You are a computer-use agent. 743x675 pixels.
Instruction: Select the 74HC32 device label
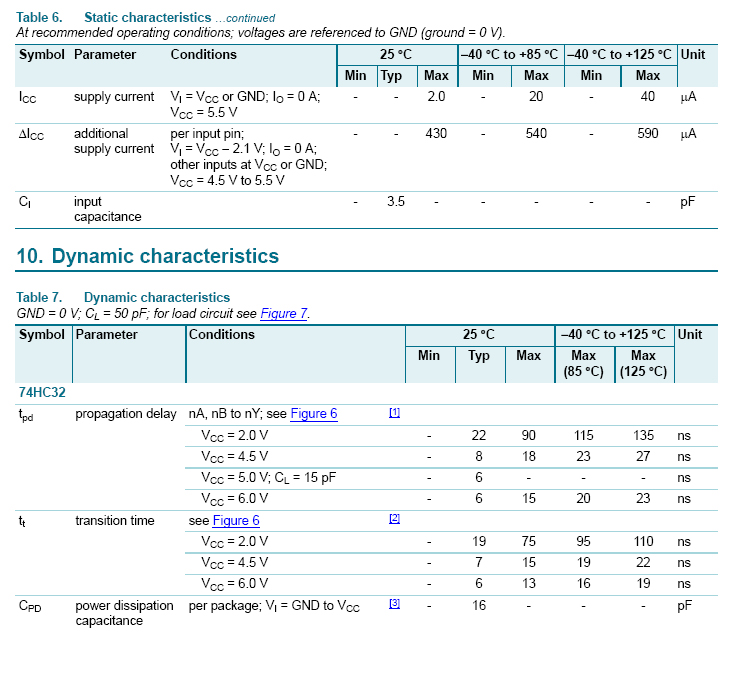pyautogui.click(x=42, y=393)
